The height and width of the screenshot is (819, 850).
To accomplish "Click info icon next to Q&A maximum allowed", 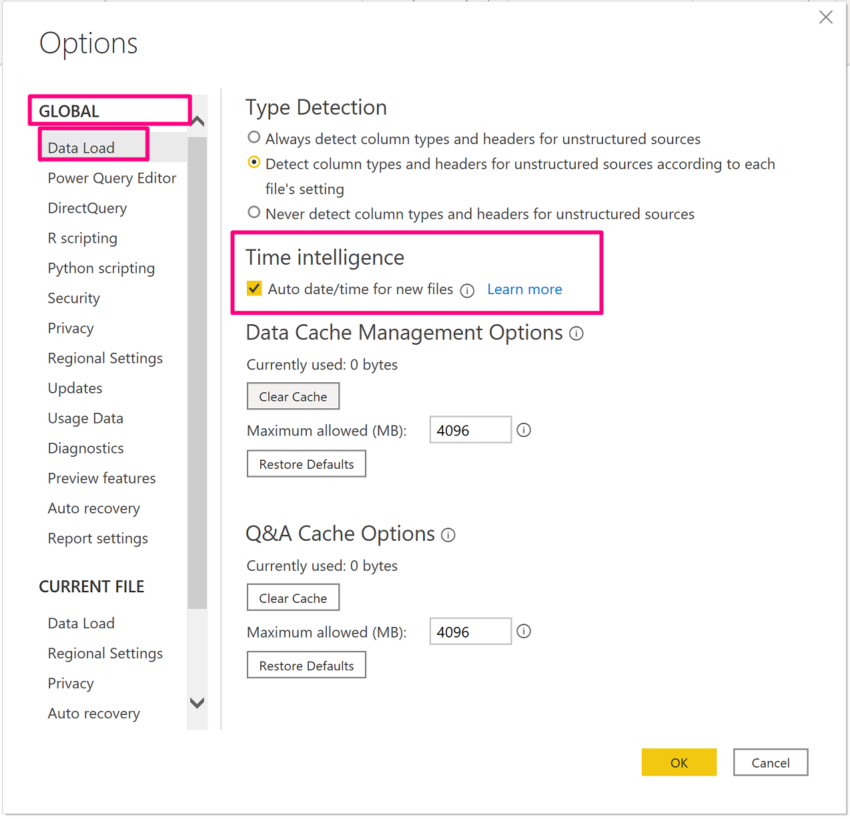I will coord(524,632).
